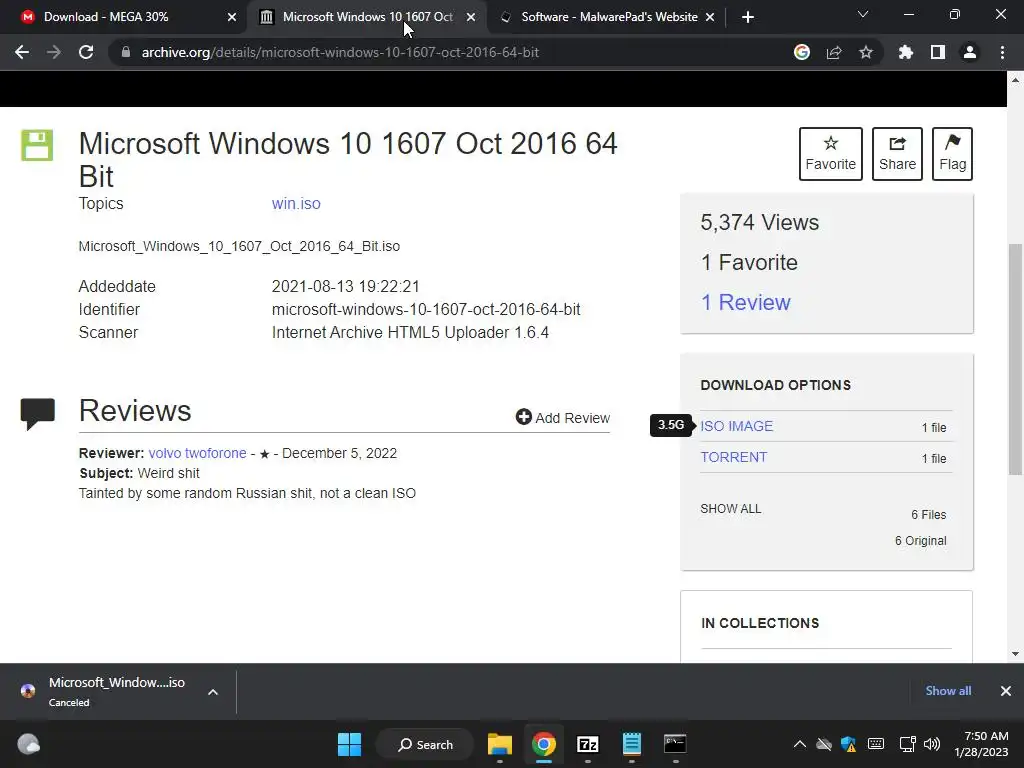Viewport: 1024px width, 768px height.
Task: Open the Google icon in the address bar
Action: point(802,52)
